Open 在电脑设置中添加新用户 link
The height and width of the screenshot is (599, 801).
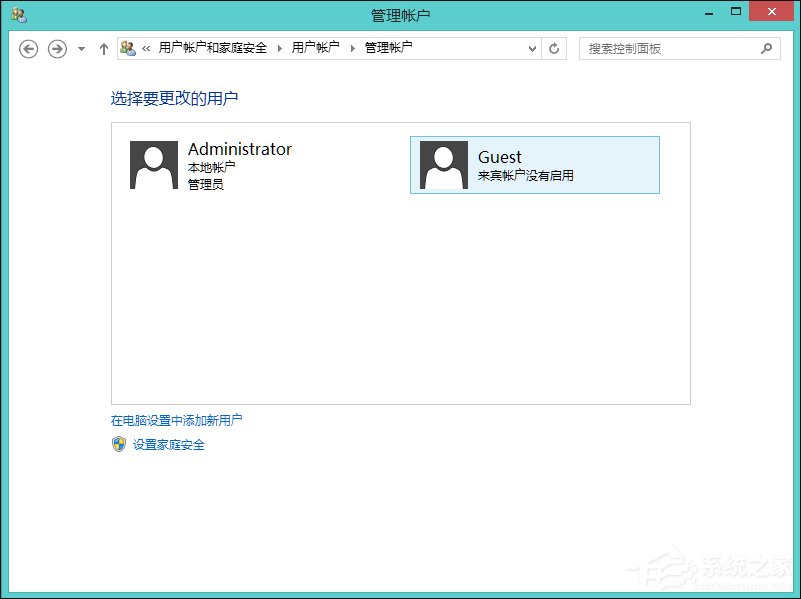pos(176,419)
